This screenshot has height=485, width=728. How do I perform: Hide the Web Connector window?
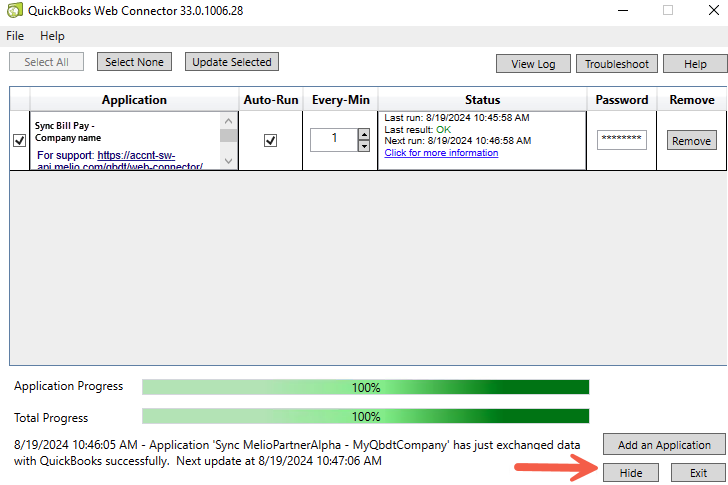click(x=630, y=473)
